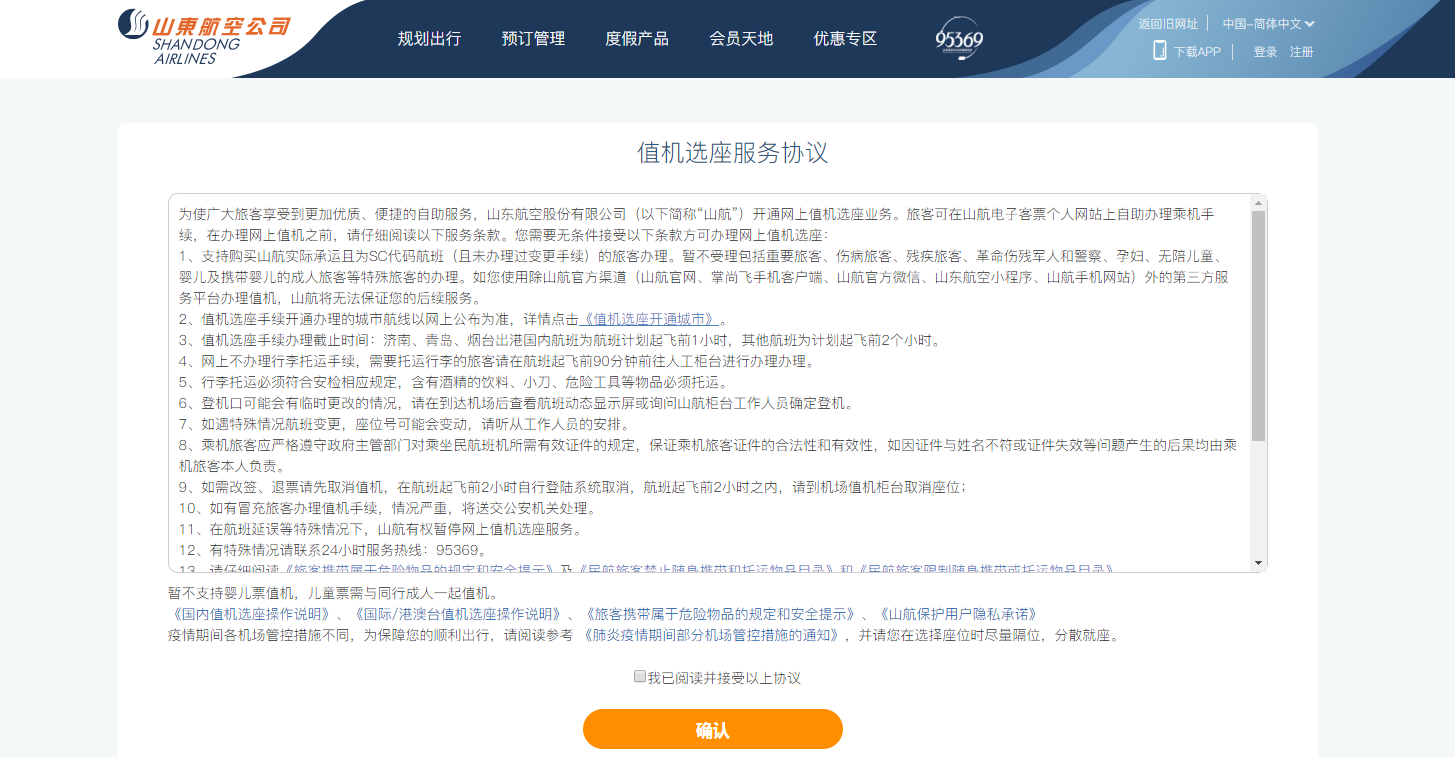Click the Shandong Airlines logo
Viewport: 1455px width, 757px height.
(x=204, y=38)
